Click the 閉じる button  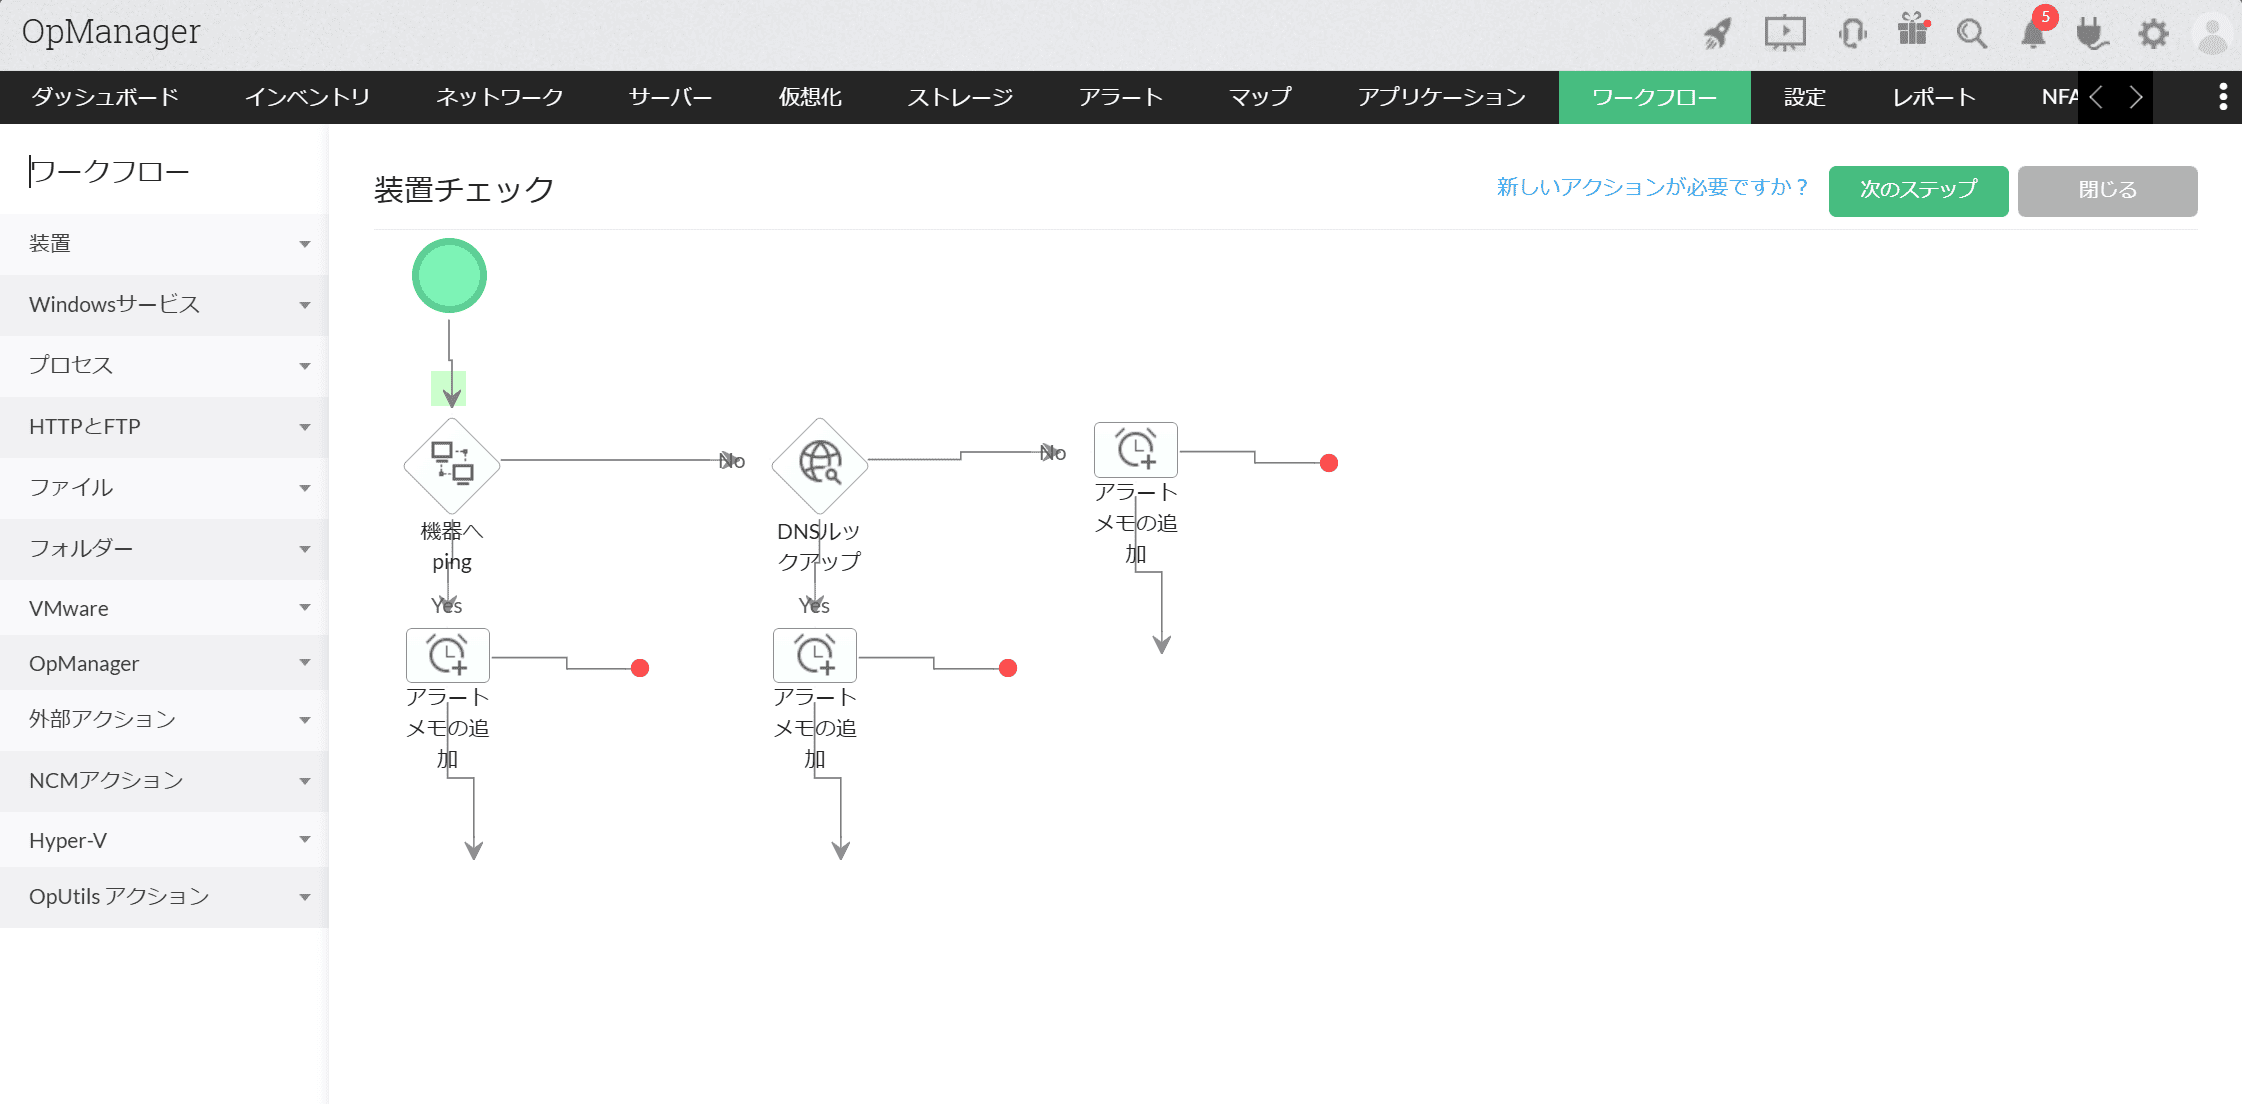coord(2107,190)
